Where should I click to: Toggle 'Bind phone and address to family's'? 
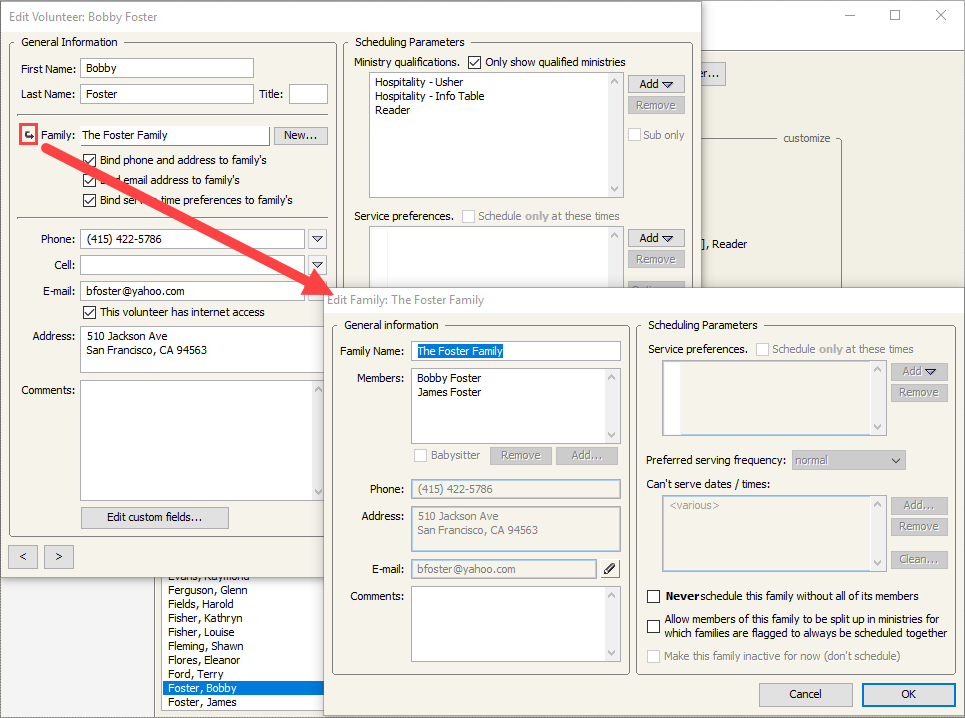[91, 160]
